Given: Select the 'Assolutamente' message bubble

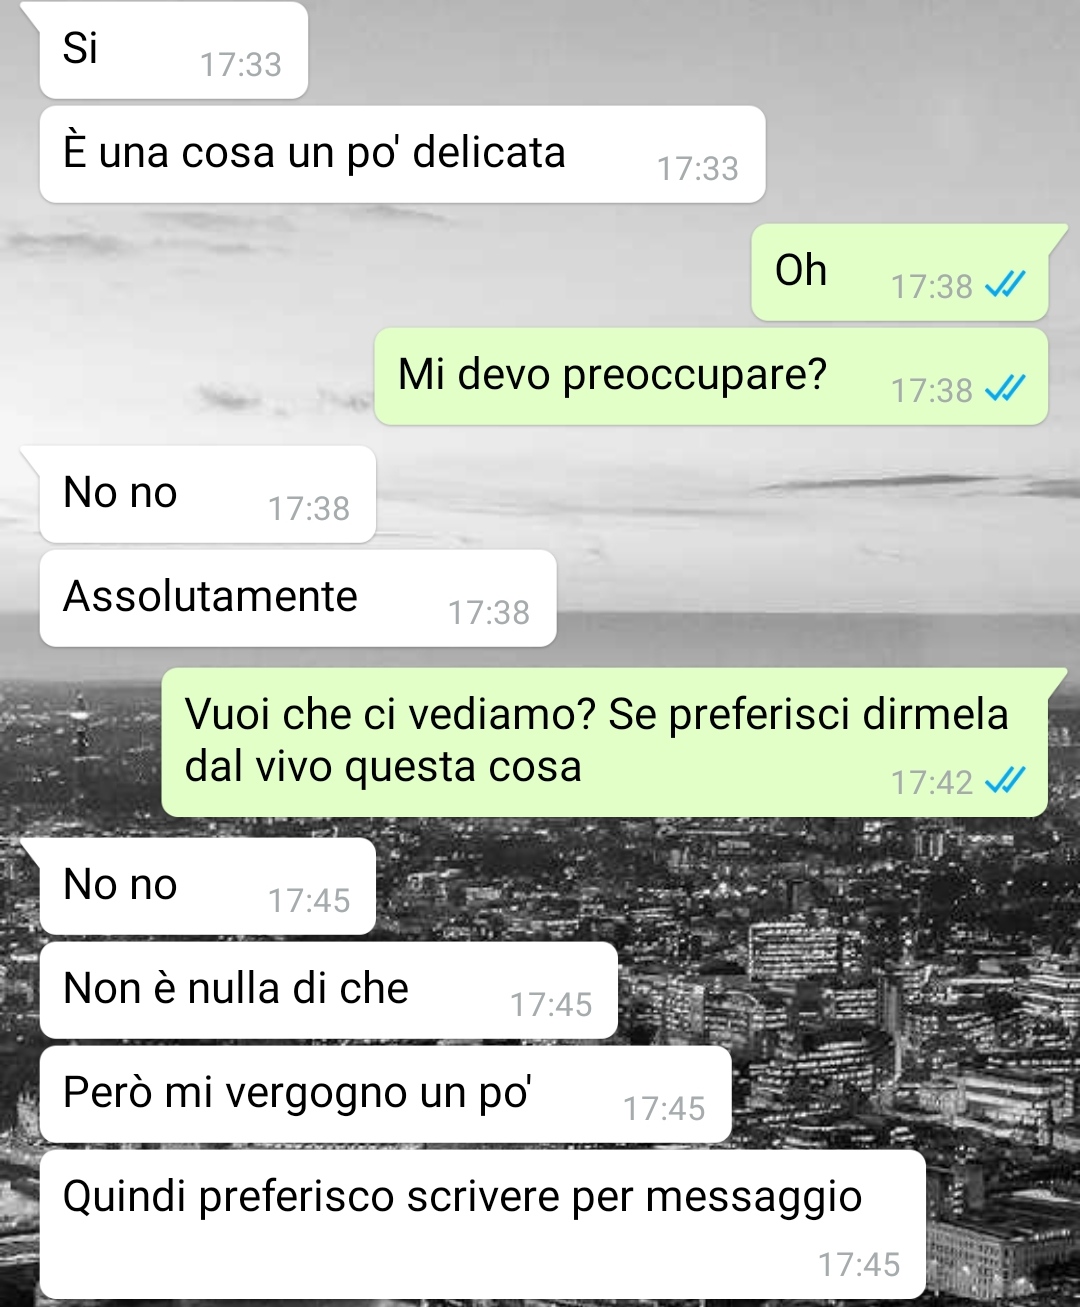Looking at the screenshot, I should (298, 598).
